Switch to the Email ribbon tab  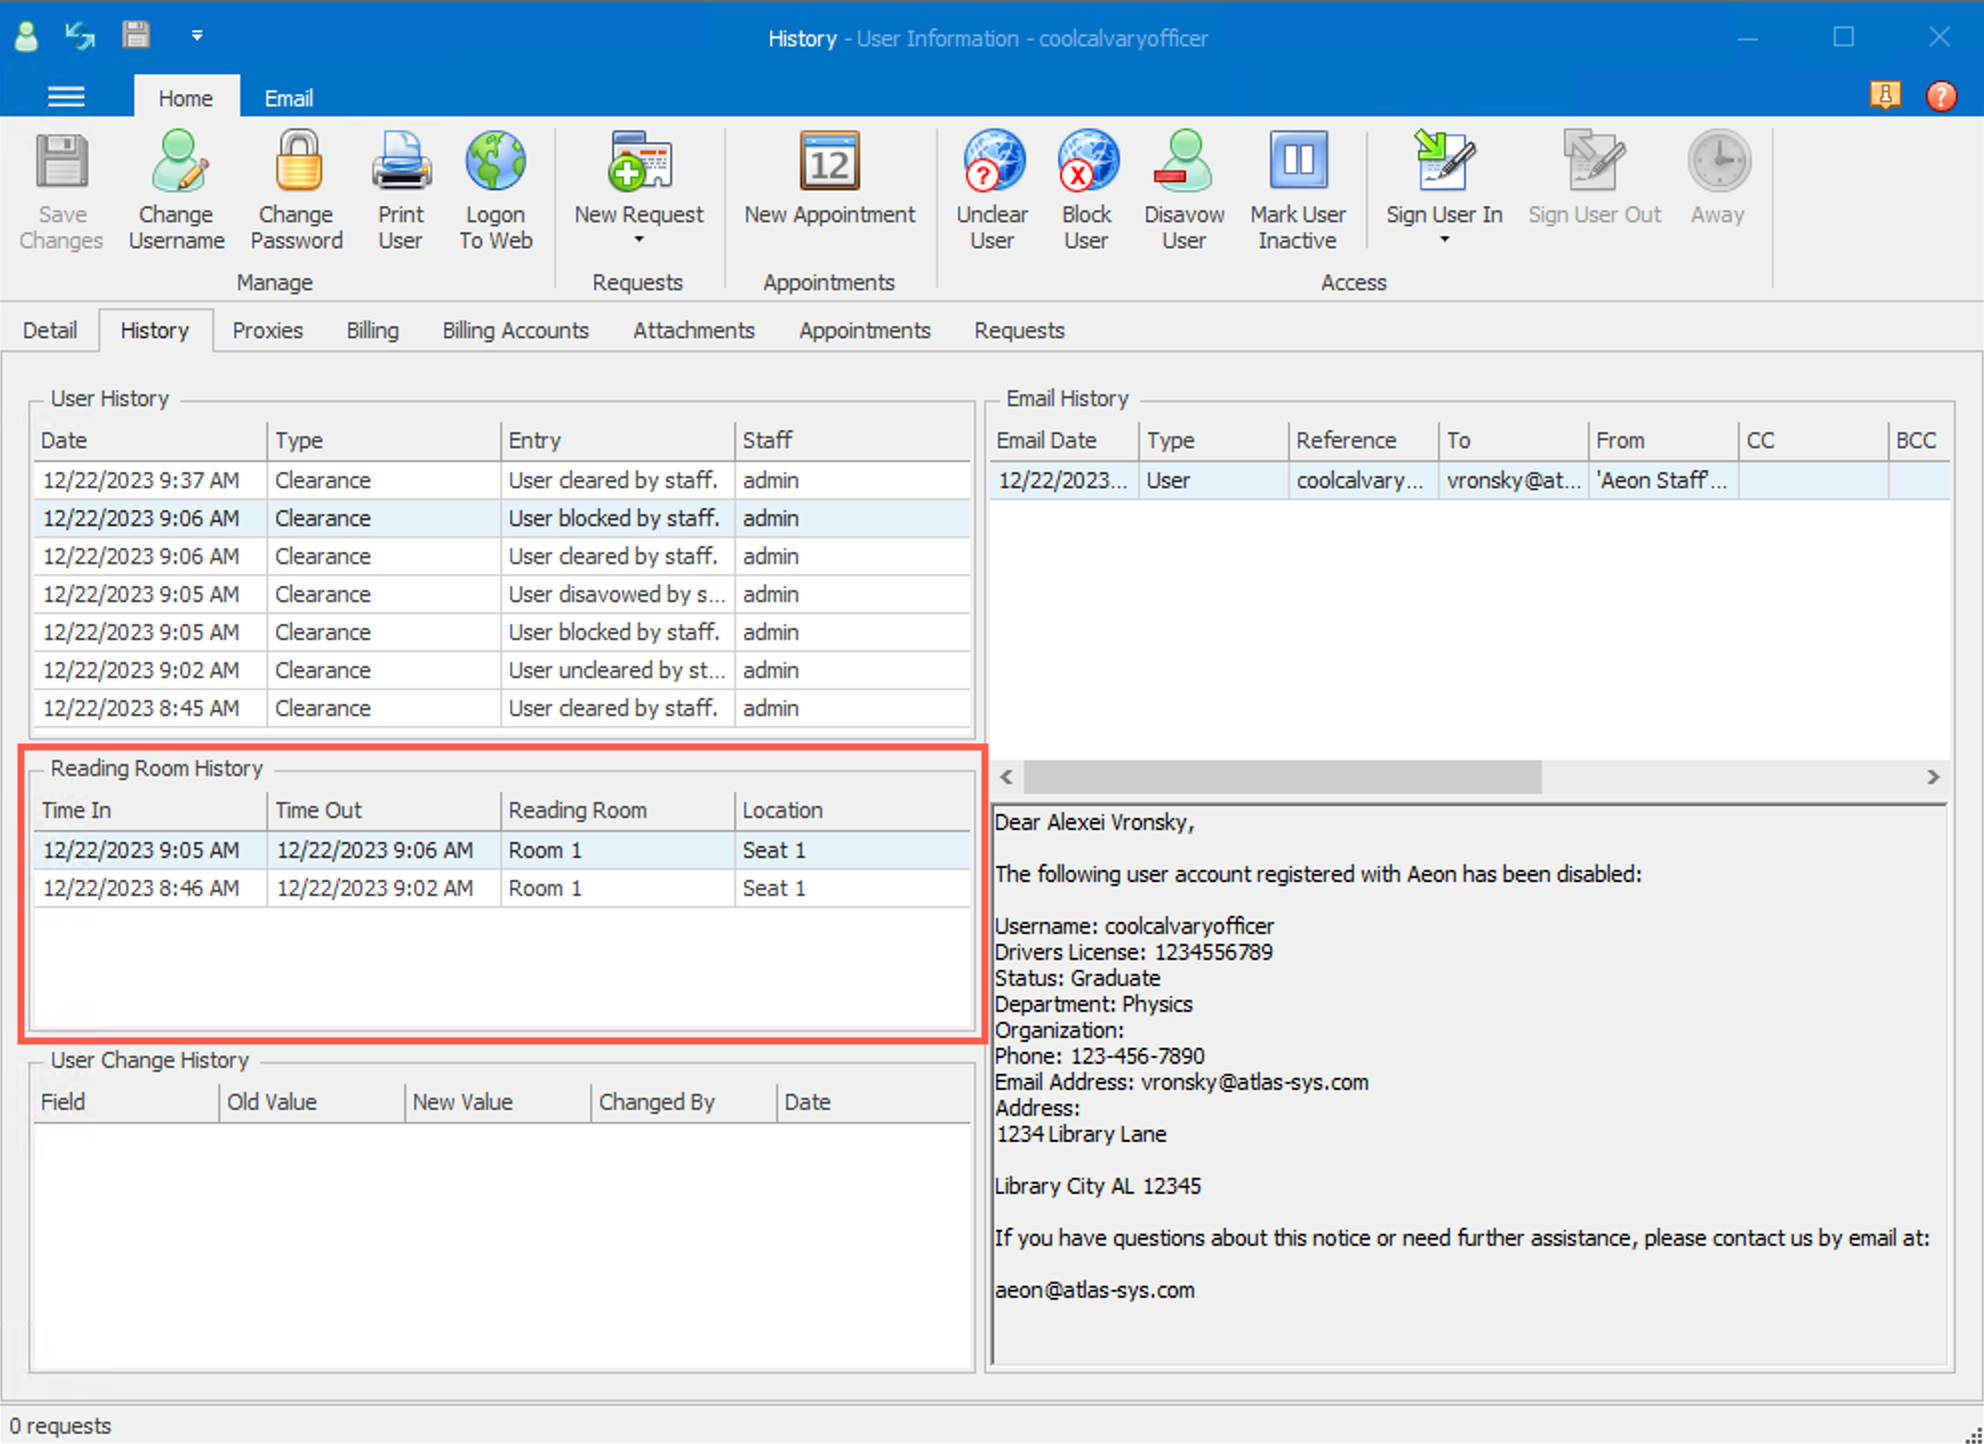coord(288,98)
